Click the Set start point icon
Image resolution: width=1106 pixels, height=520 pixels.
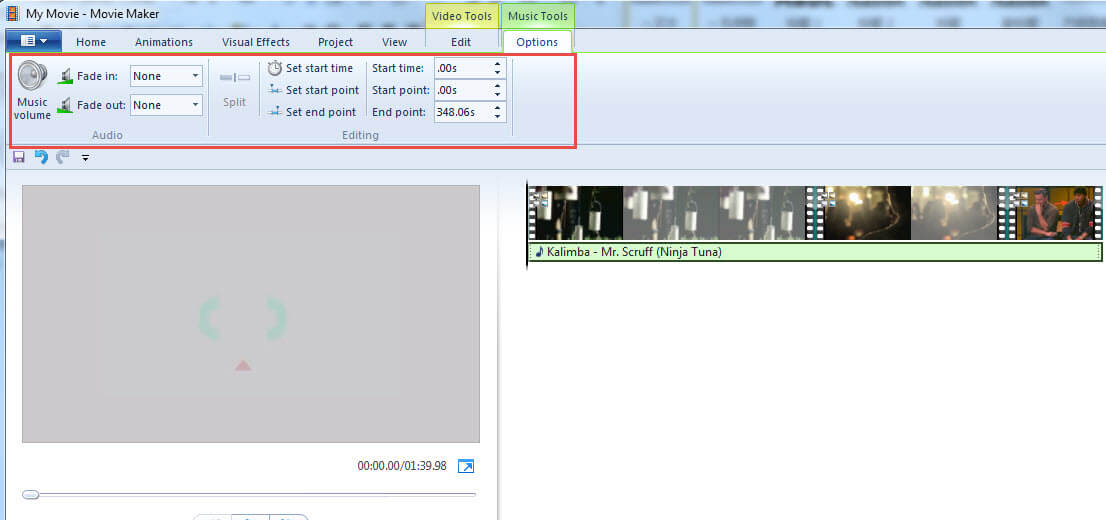coord(275,90)
